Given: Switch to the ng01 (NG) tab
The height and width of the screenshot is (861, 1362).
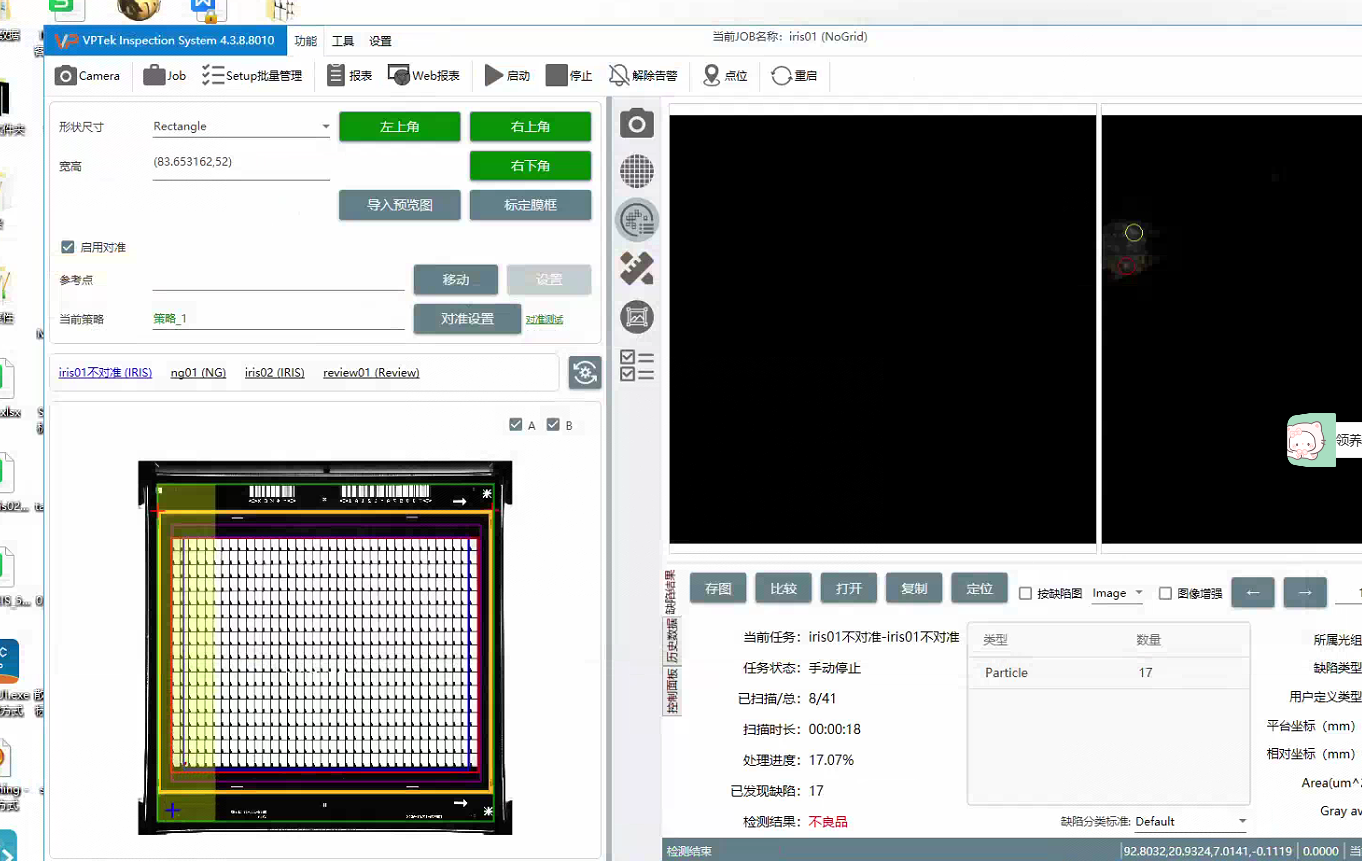Looking at the screenshot, I should coord(198,373).
